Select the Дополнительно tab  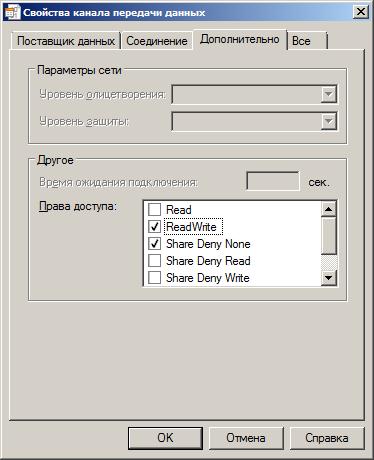click(x=240, y=40)
